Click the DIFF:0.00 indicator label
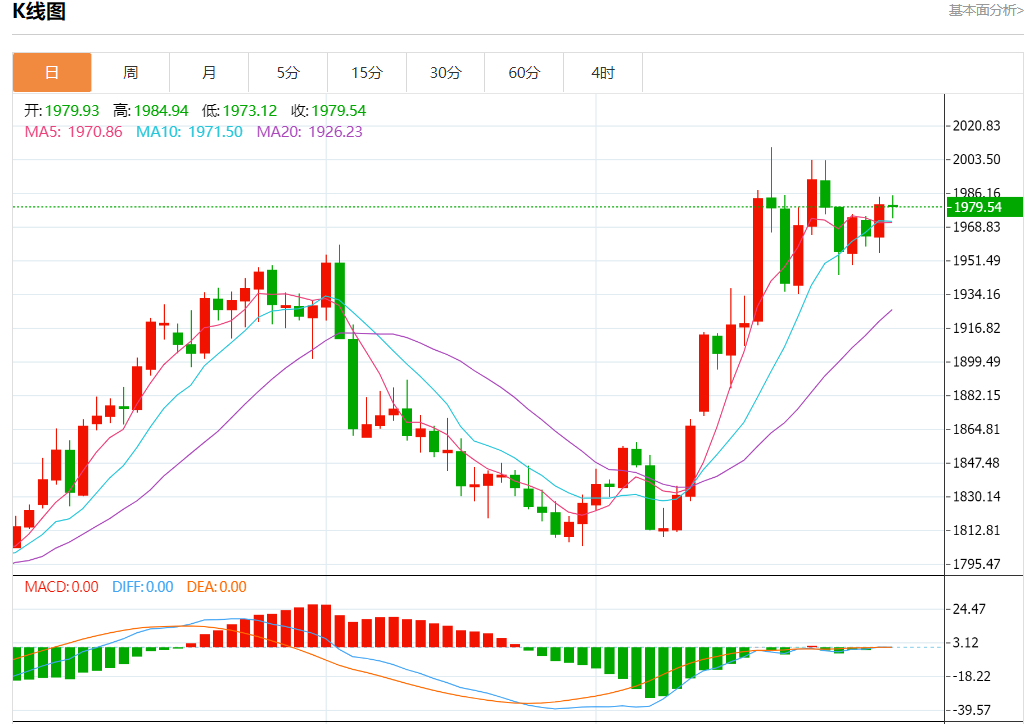1036x724 pixels. pyautogui.click(x=143, y=587)
